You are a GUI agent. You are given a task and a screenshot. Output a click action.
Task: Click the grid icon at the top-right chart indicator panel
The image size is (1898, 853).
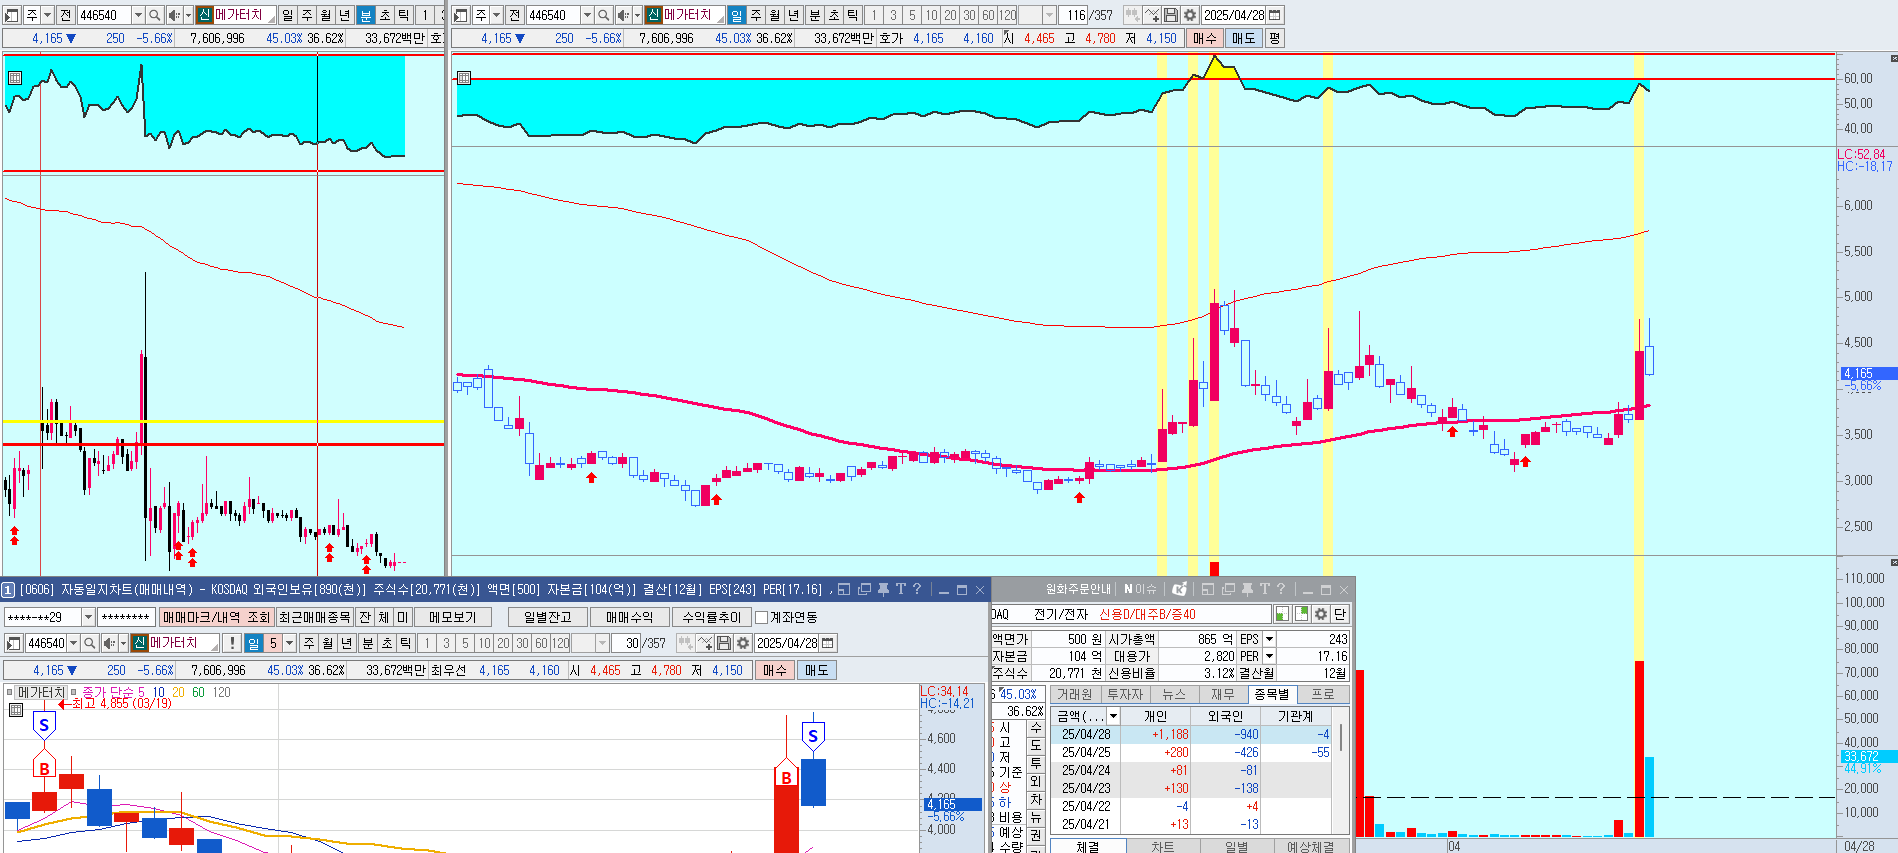coord(464,78)
